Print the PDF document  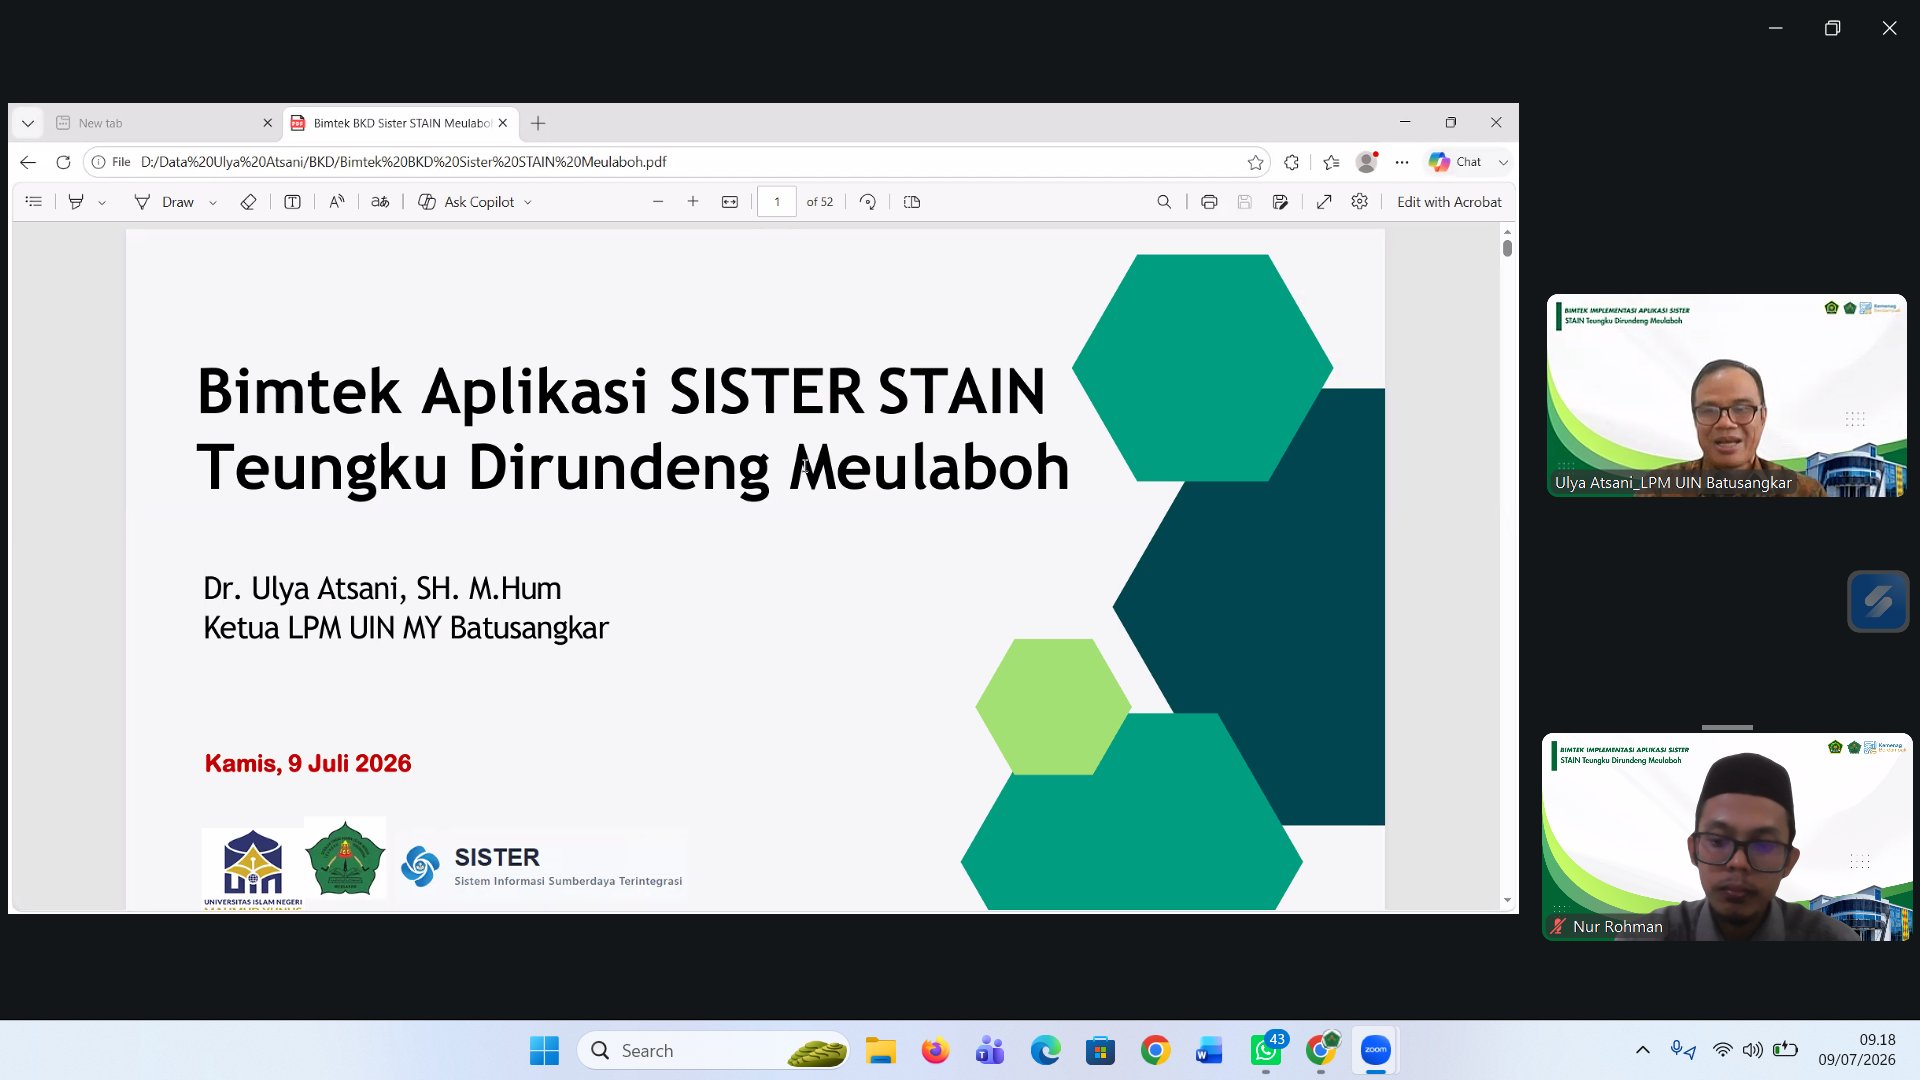1209,202
